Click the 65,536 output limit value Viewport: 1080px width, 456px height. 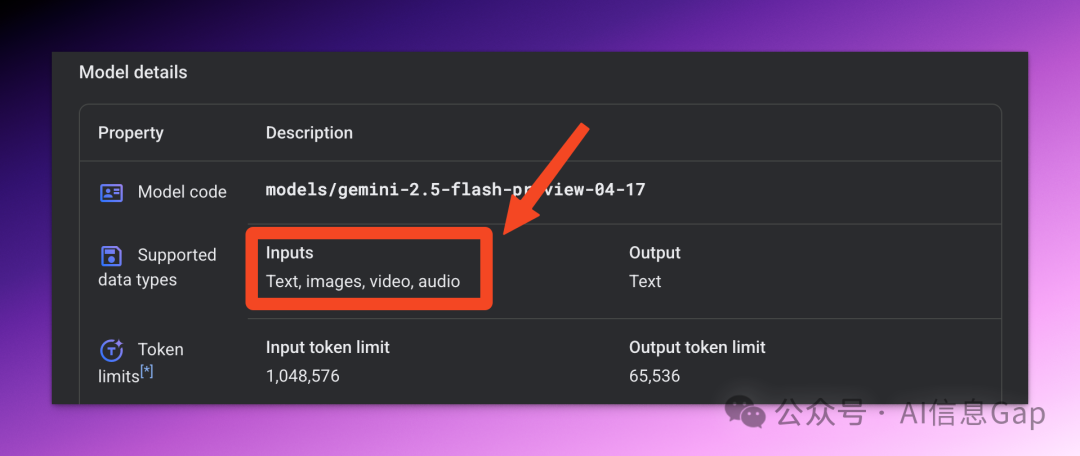[x=654, y=376]
